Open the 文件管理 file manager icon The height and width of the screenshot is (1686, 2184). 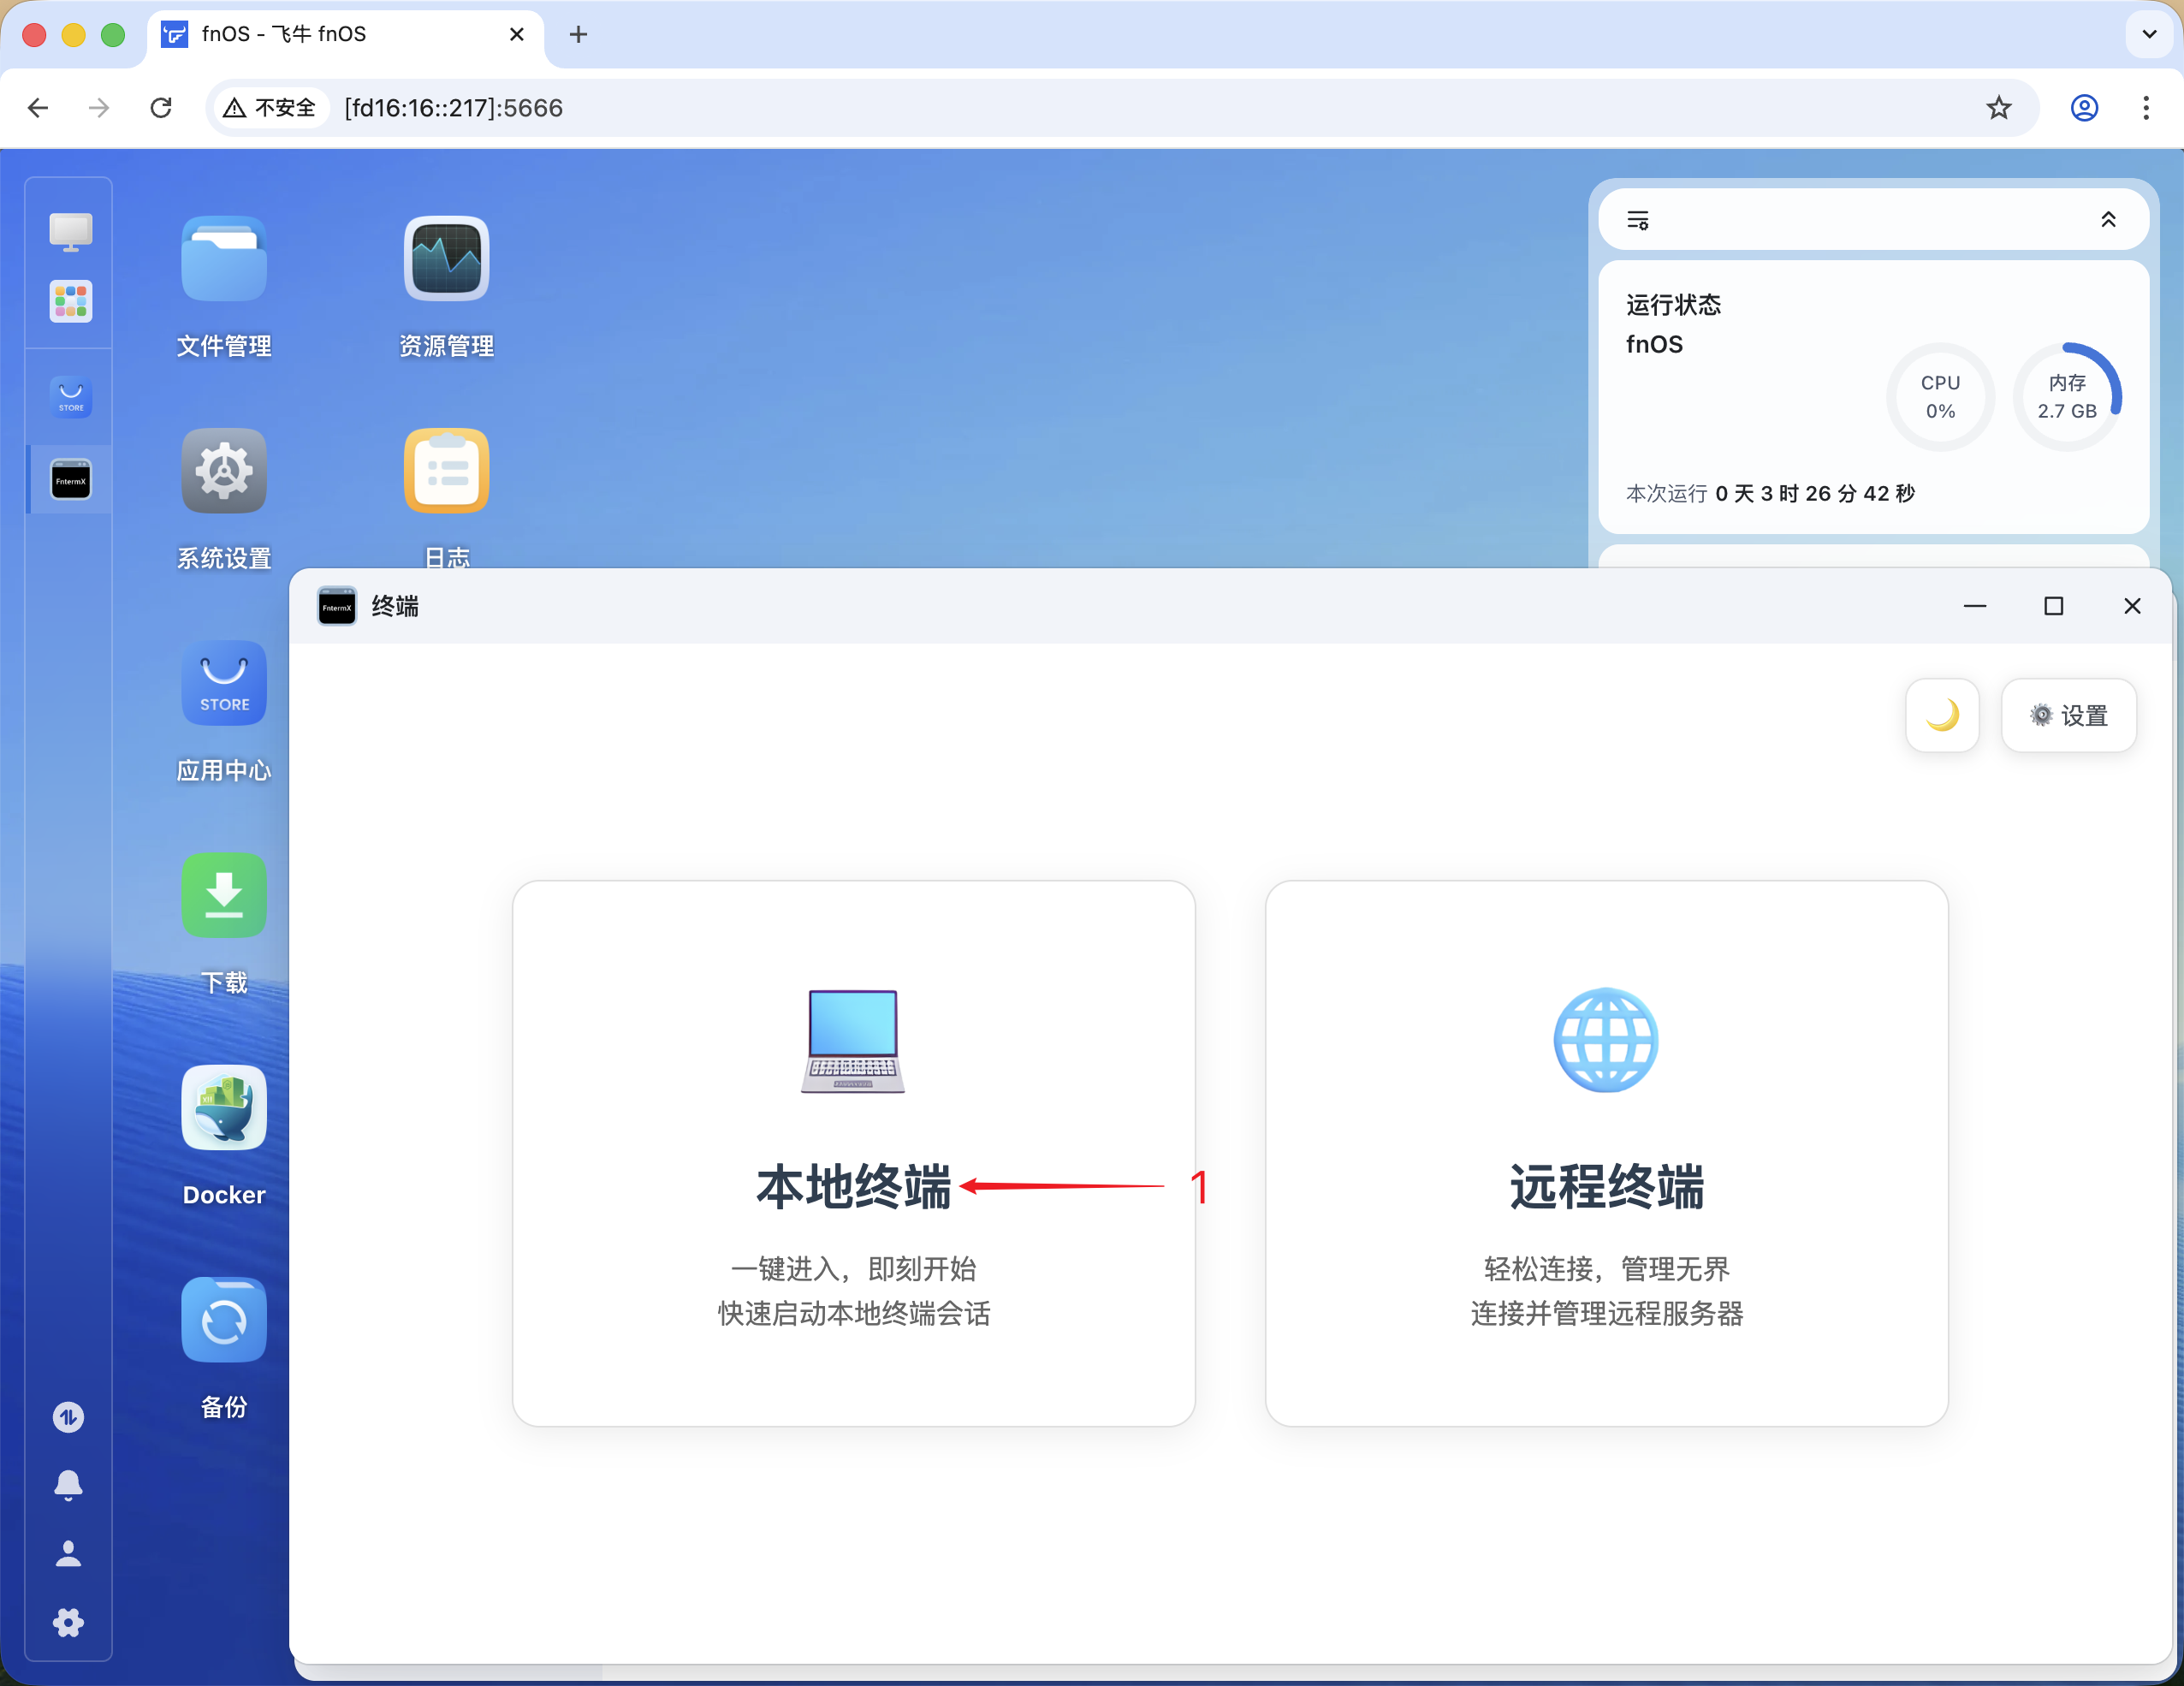pyautogui.click(x=224, y=258)
